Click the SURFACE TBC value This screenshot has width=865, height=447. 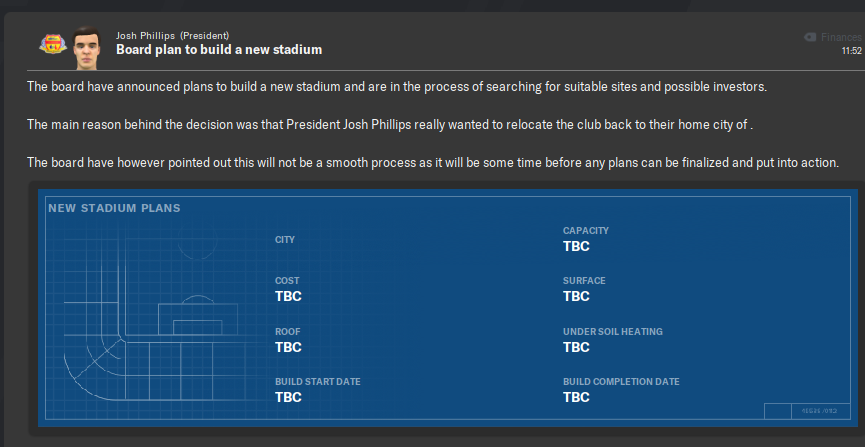tap(576, 296)
